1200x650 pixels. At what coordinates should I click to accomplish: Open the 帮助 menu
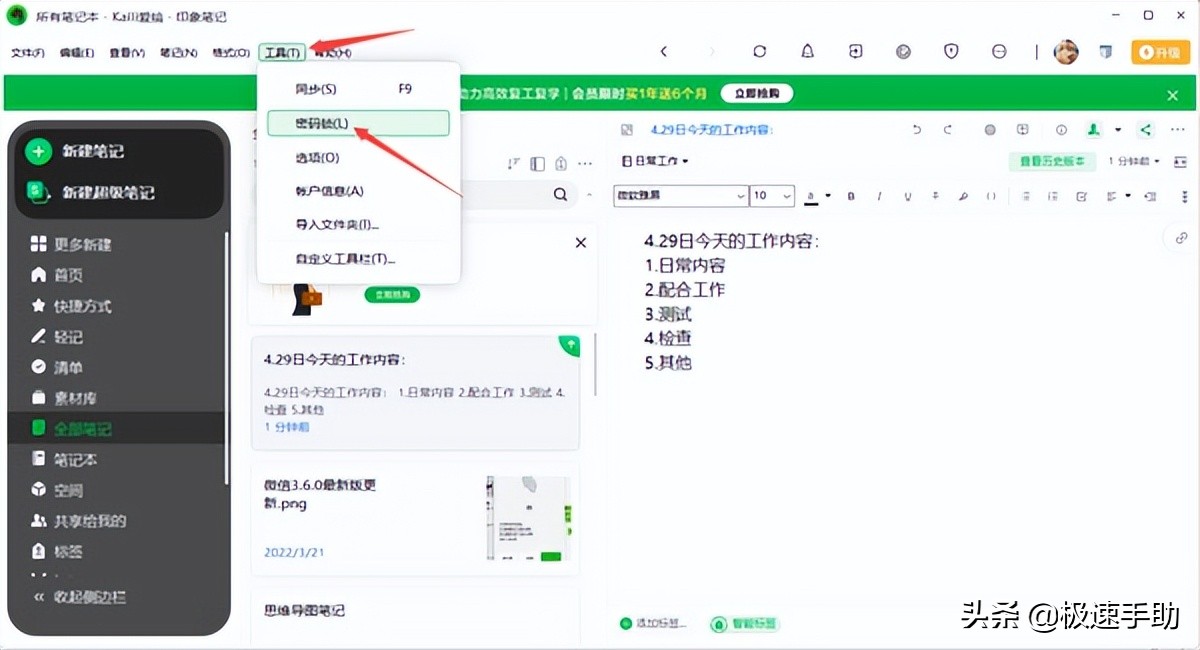[x=330, y=51]
